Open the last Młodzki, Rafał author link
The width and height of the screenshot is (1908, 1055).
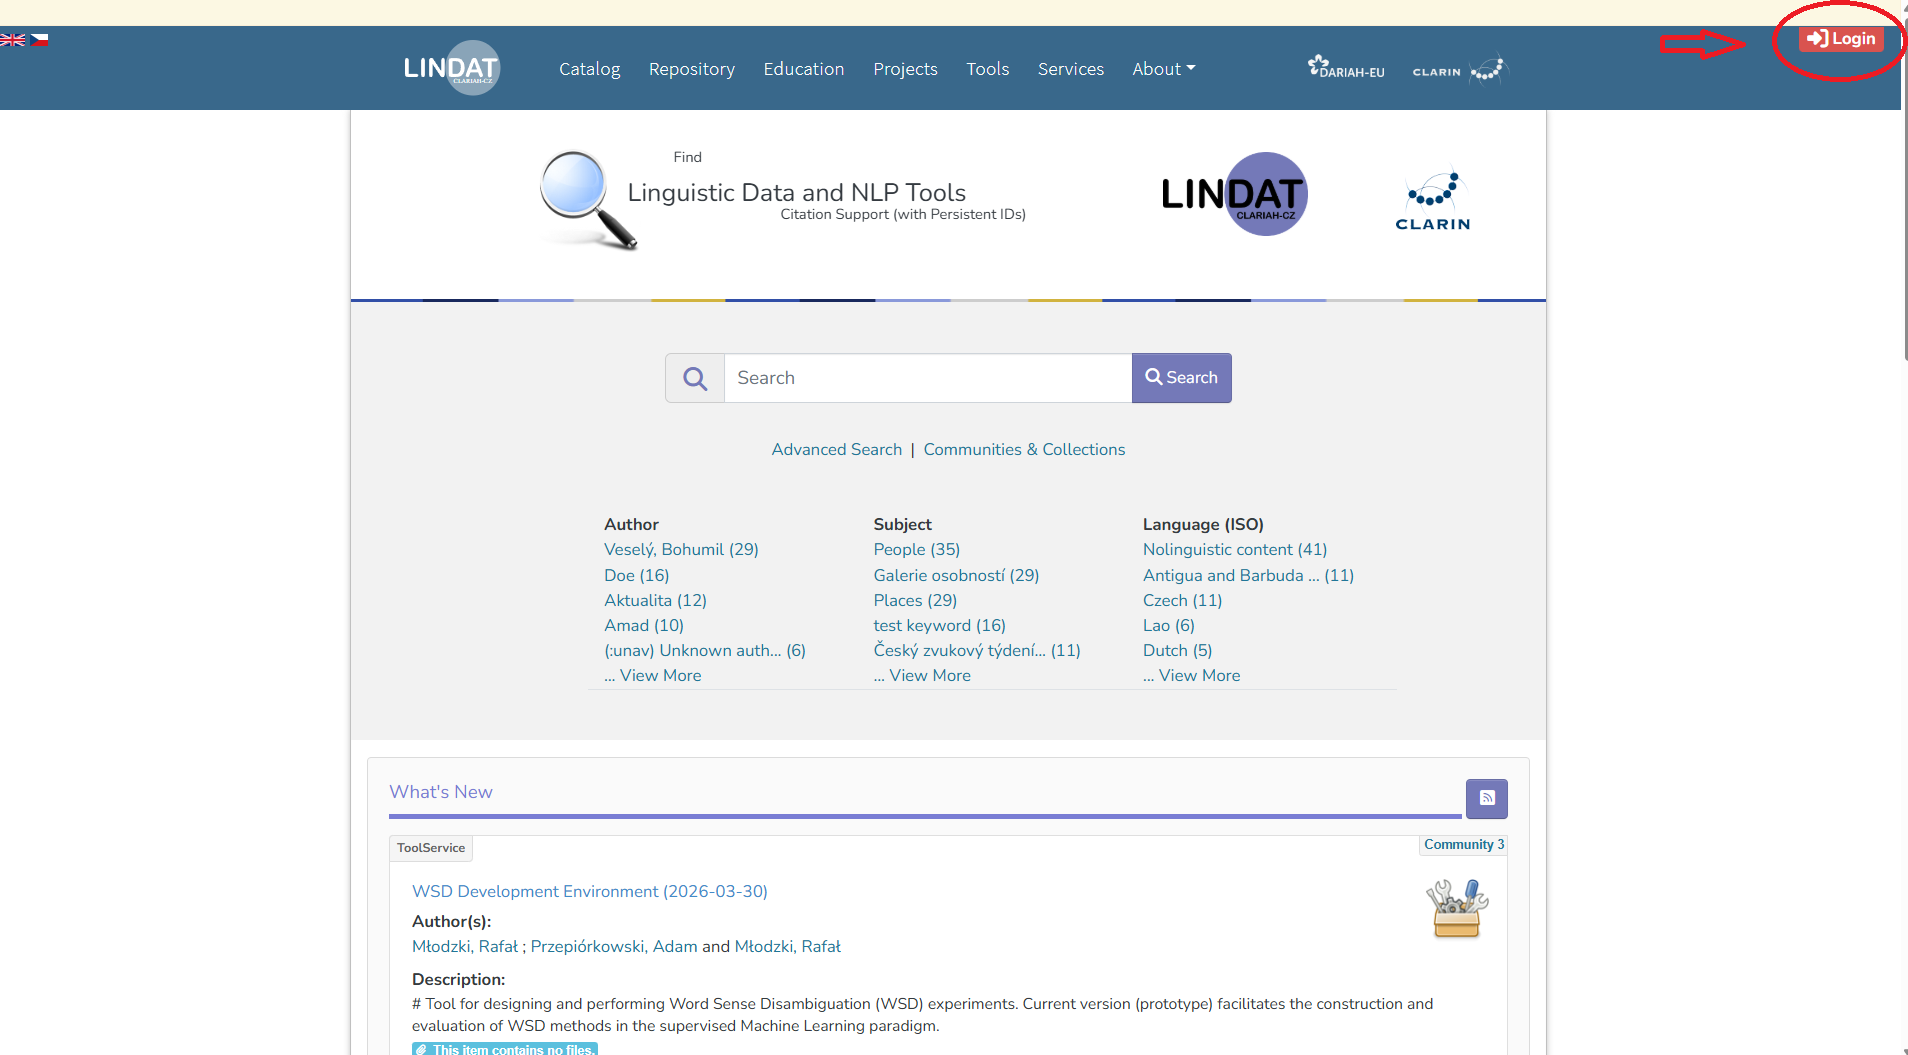click(788, 946)
